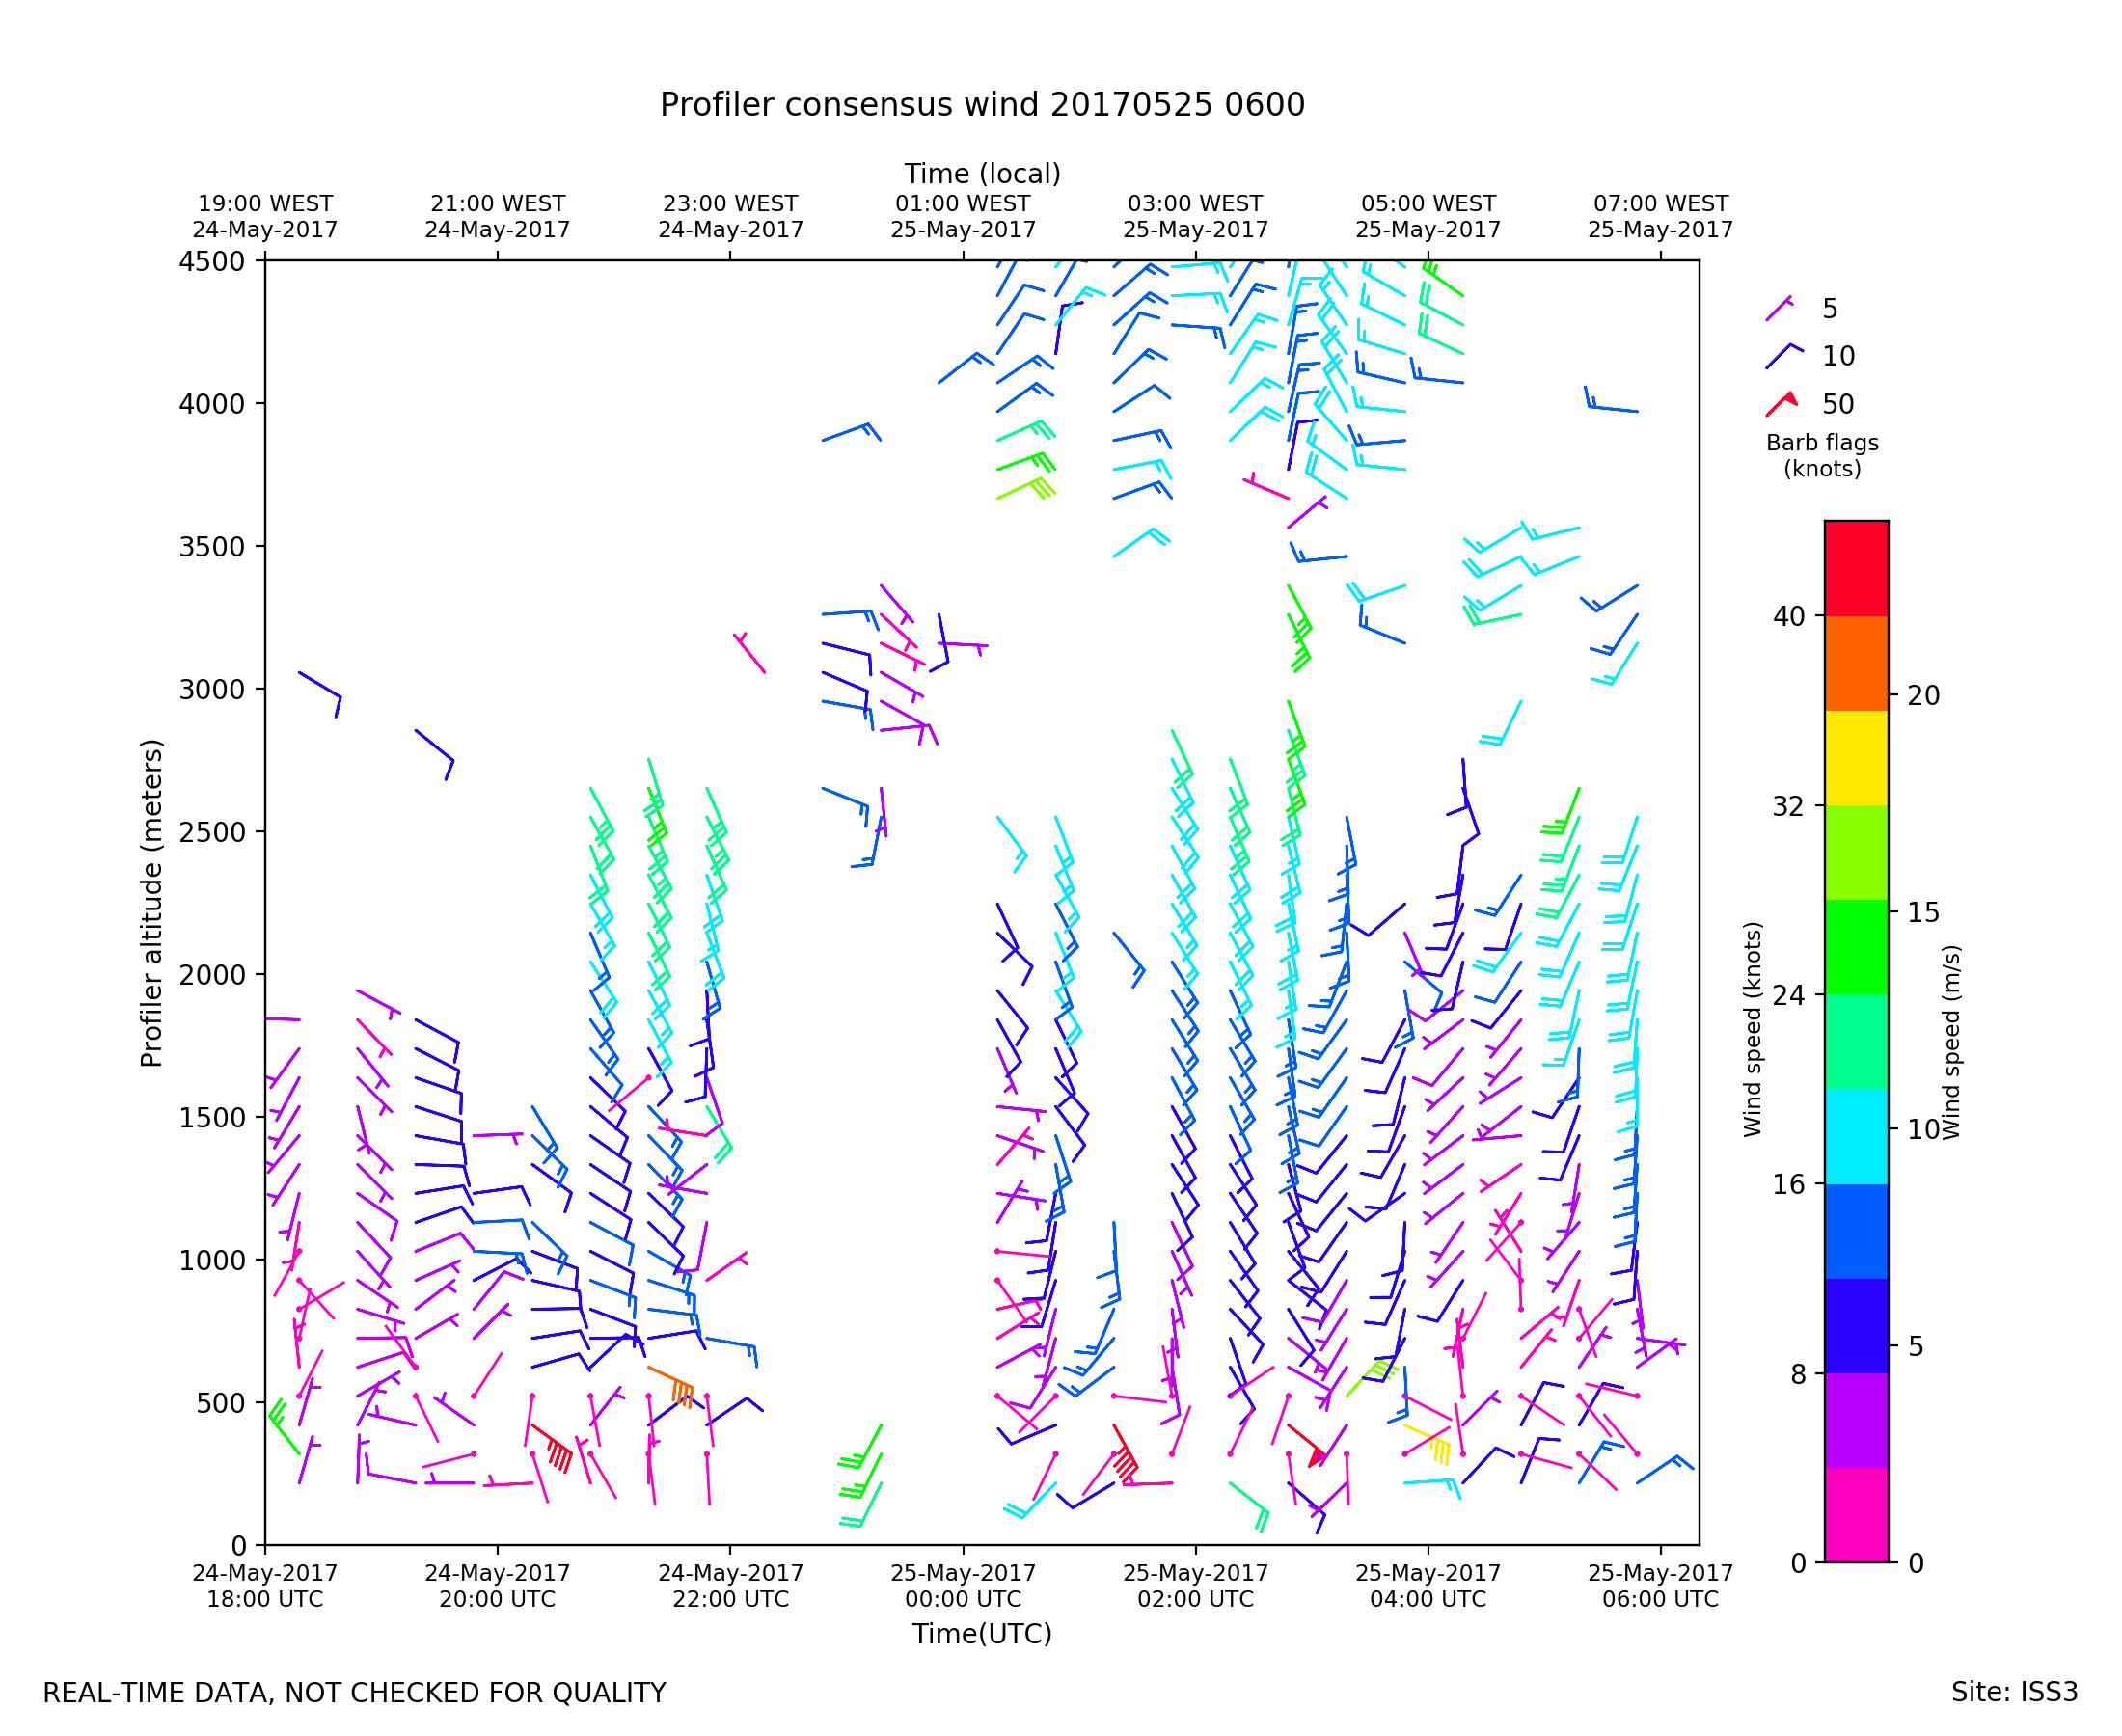Click the Site: ISS3 text
The height and width of the screenshot is (1736, 2122).
2014,1693
